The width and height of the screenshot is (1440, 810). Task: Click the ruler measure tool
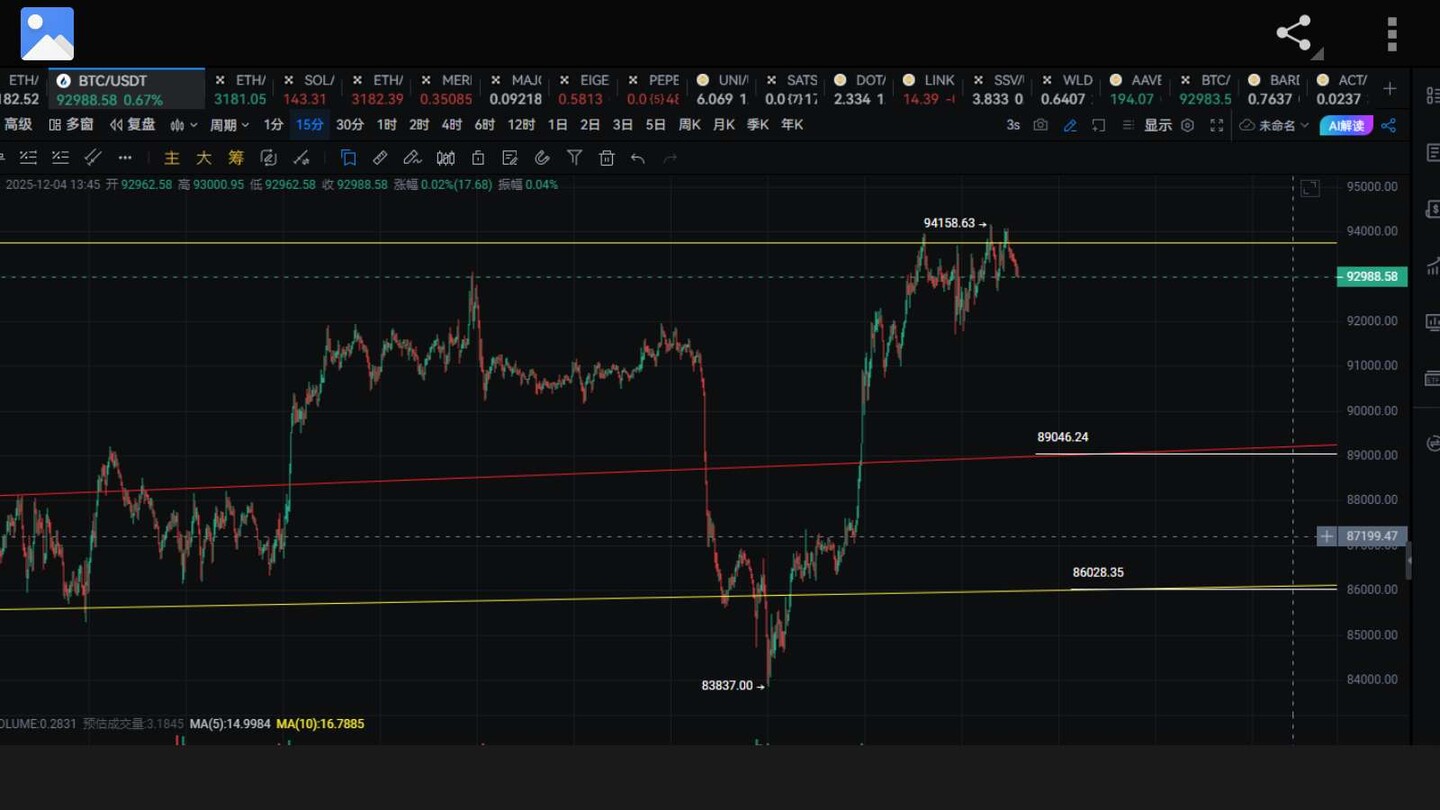(380, 158)
